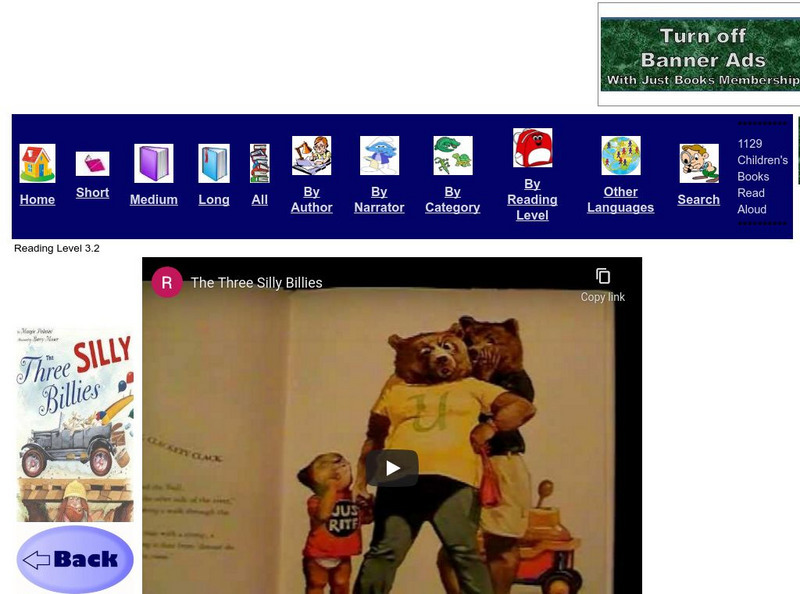Click the By Category reptiles icon
Viewport: 800px width, 594px height.
(453, 156)
